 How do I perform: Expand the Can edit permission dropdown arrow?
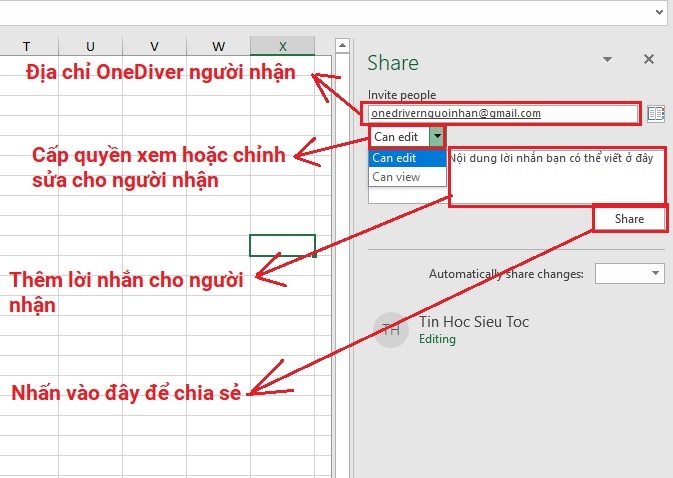(437, 136)
